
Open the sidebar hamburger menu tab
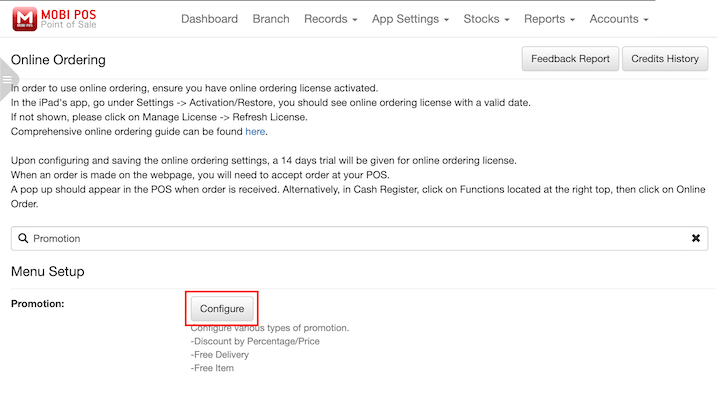[x=8, y=80]
